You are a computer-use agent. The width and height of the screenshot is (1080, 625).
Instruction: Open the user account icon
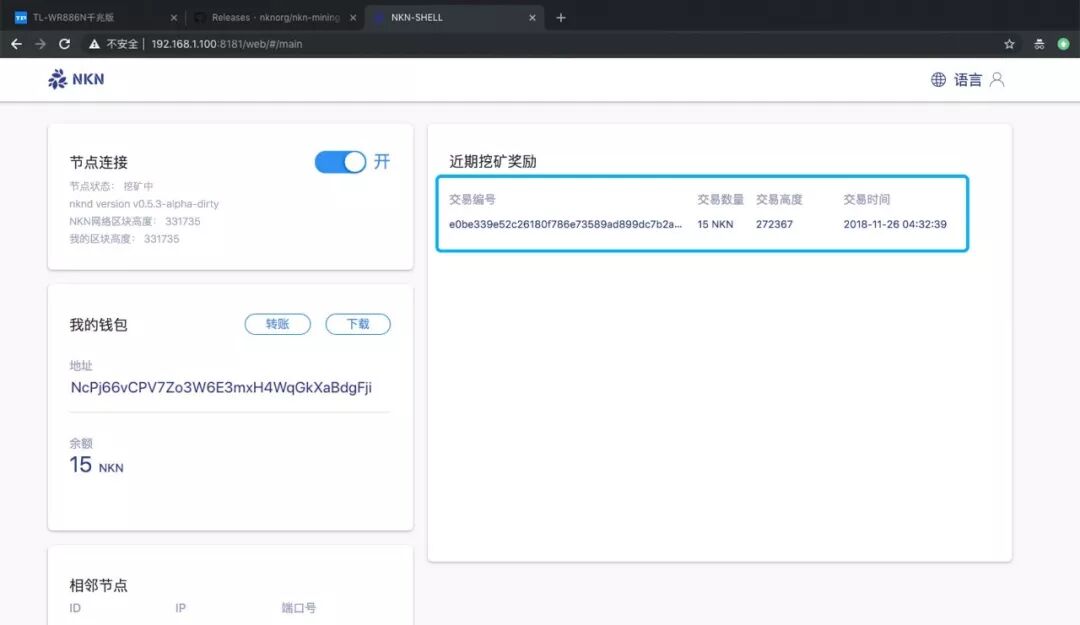997,80
